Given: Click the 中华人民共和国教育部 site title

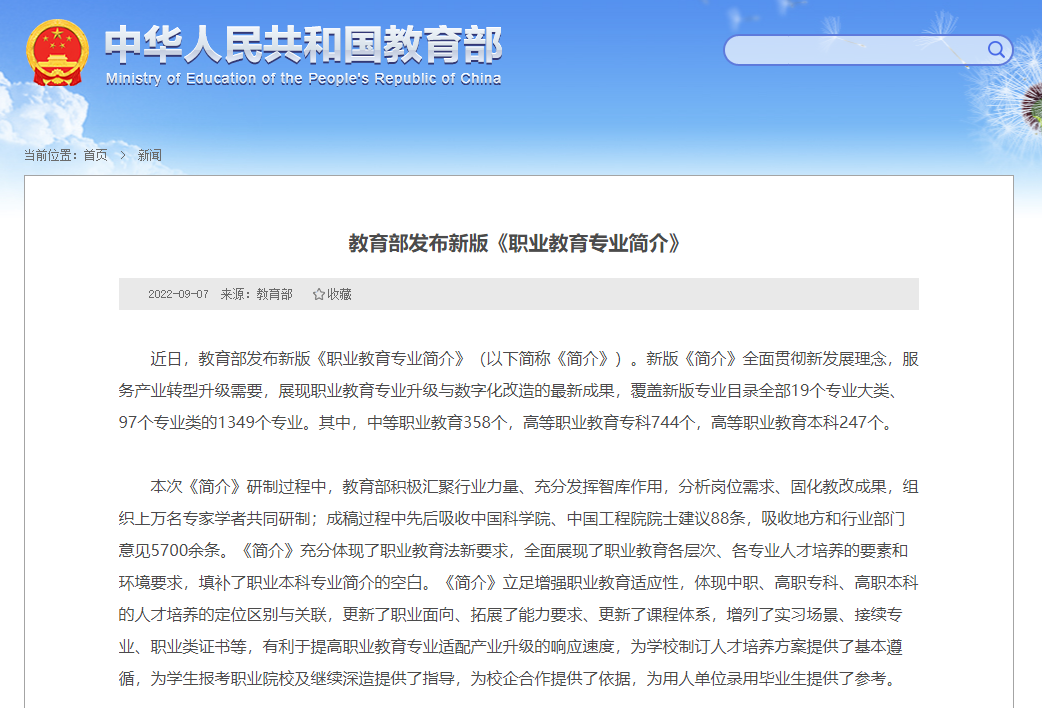Looking at the screenshot, I should pyautogui.click(x=304, y=45).
